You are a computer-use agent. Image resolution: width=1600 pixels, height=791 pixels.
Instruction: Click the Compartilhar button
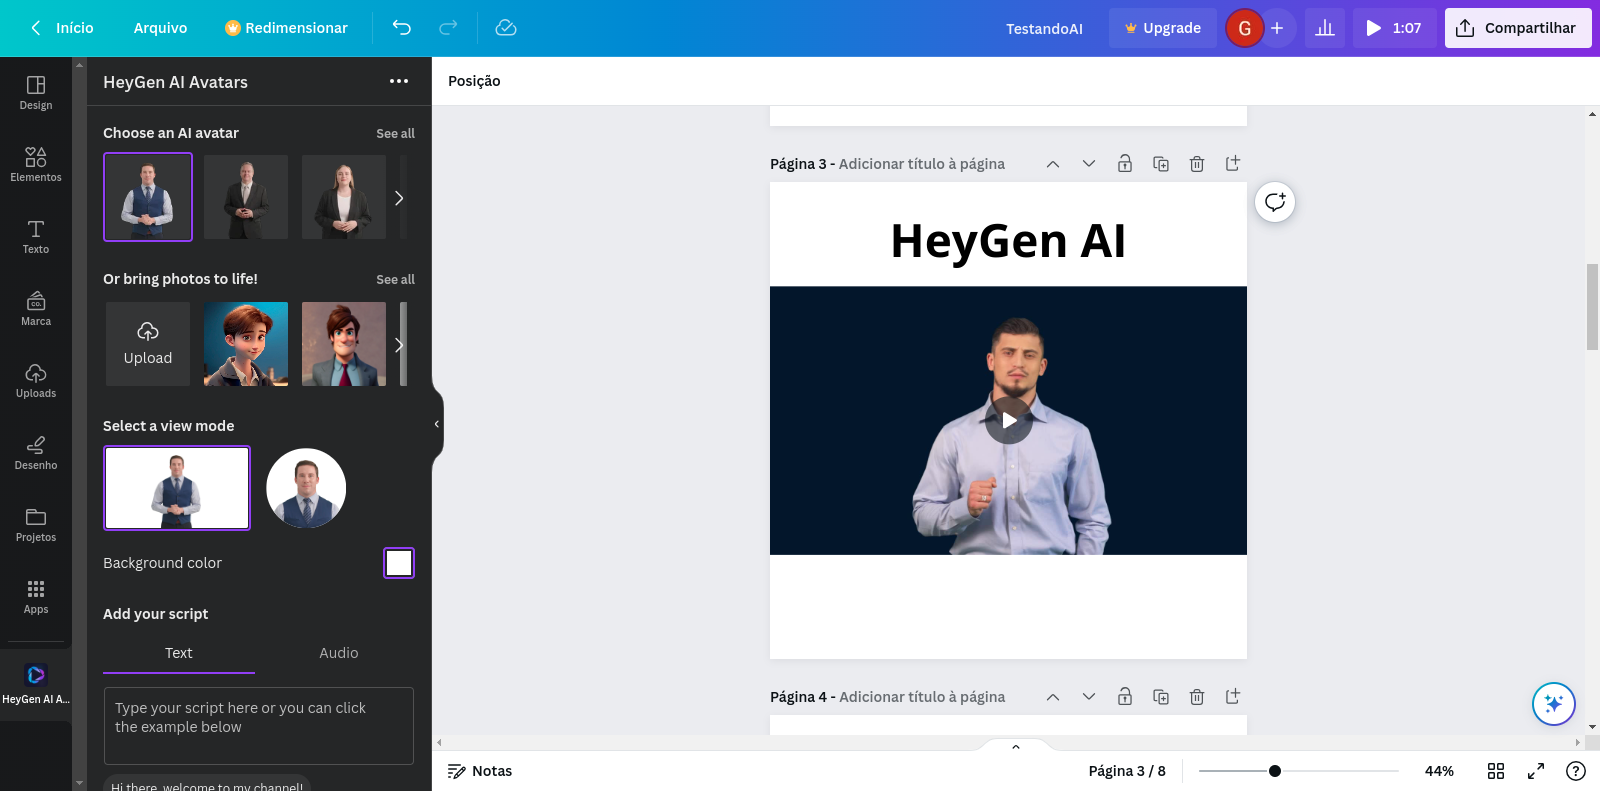click(1518, 28)
